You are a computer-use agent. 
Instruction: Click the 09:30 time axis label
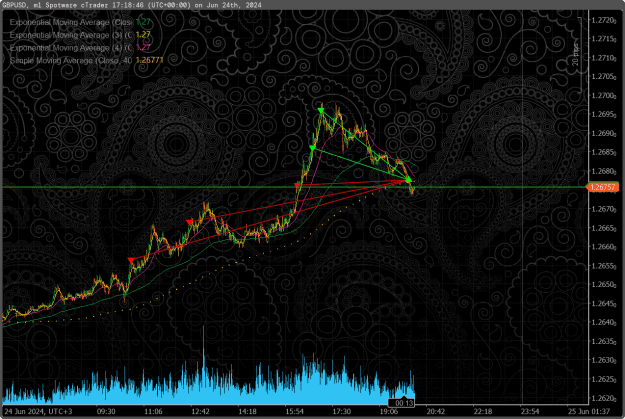(x=106, y=411)
